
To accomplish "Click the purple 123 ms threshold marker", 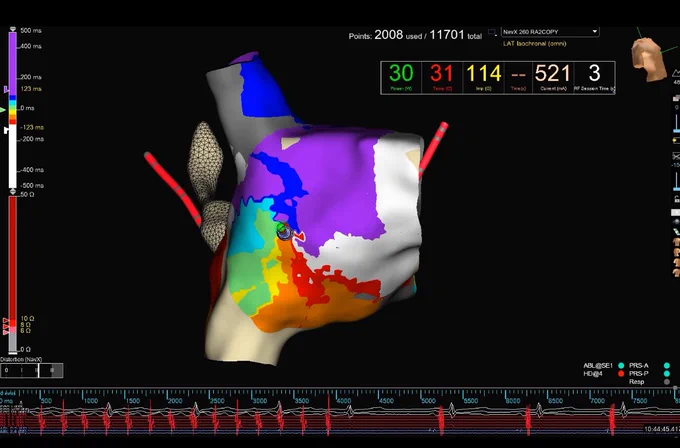I will click(6, 89).
